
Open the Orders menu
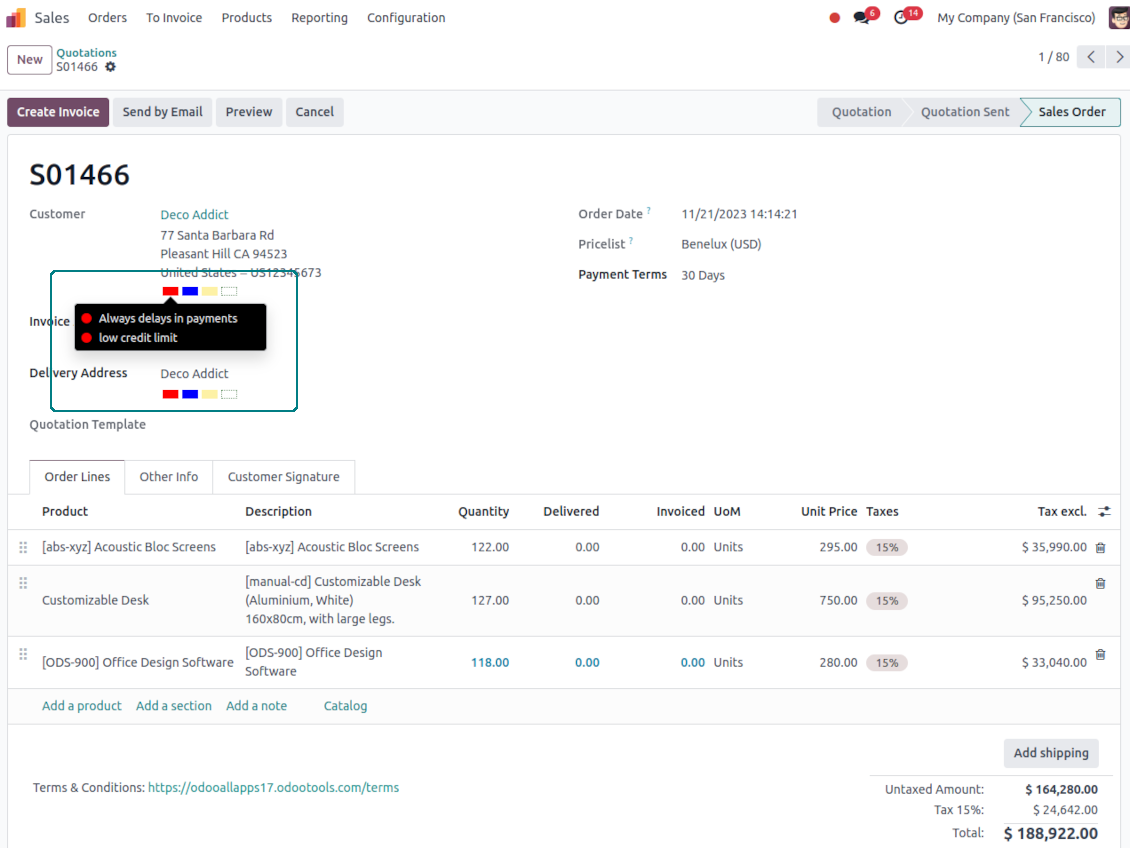coord(107,18)
